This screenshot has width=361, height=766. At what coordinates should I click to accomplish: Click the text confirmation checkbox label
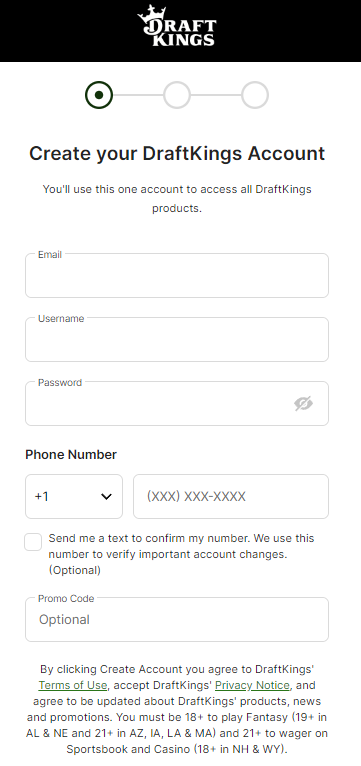(x=181, y=554)
